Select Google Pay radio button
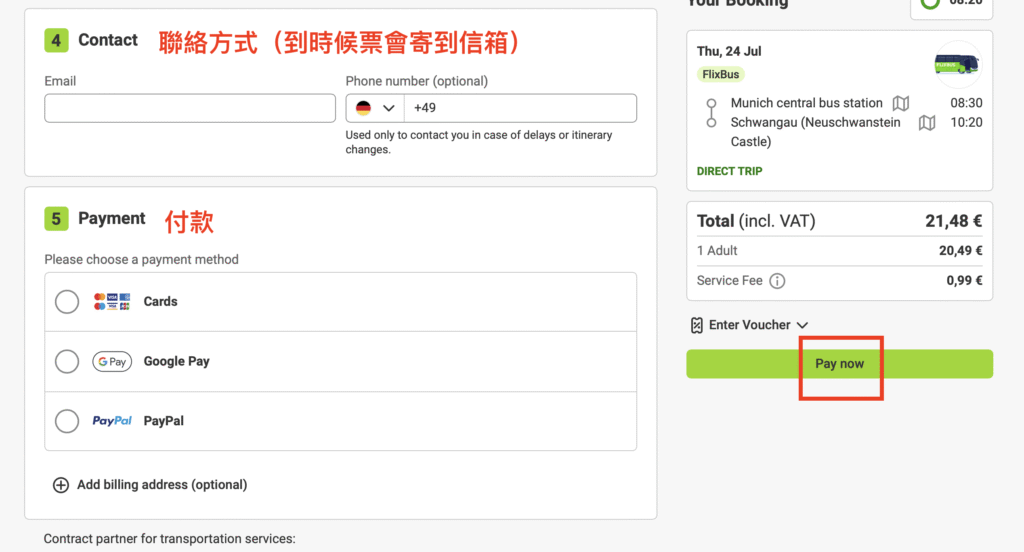This screenshot has width=1024, height=552. point(67,361)
